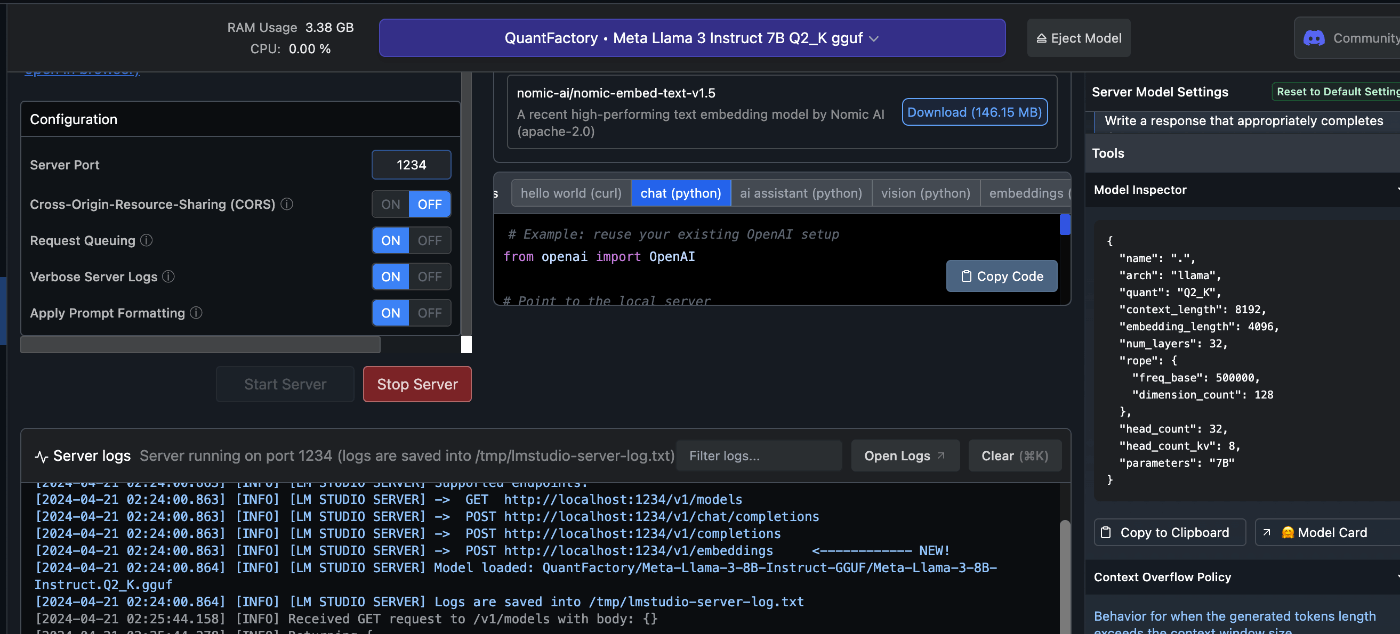This screenshot has width=1400, height=634.
Task: Open the QuantFactory Meta Llama 3 model selector
Action: coord(692,38)
